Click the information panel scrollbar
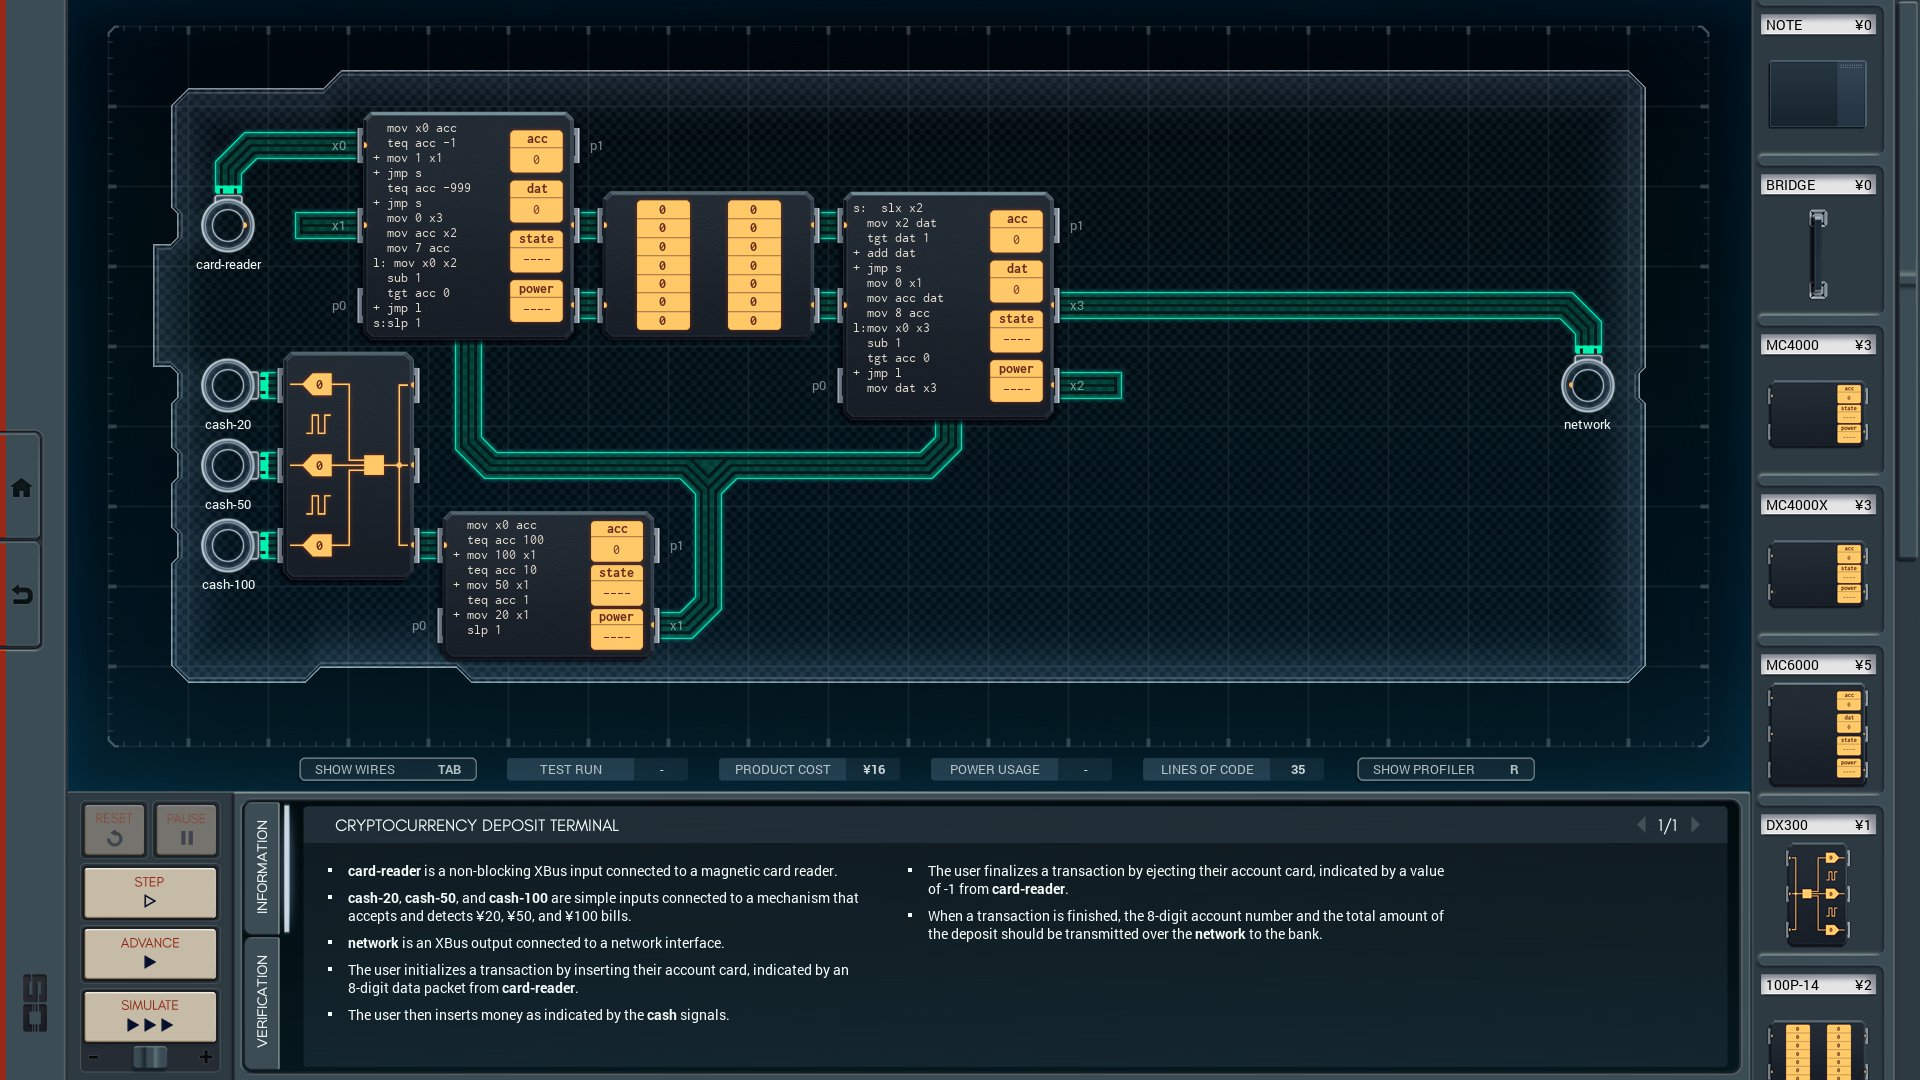The width and height of the screenshot is (1920, 1080). point(287,867)
